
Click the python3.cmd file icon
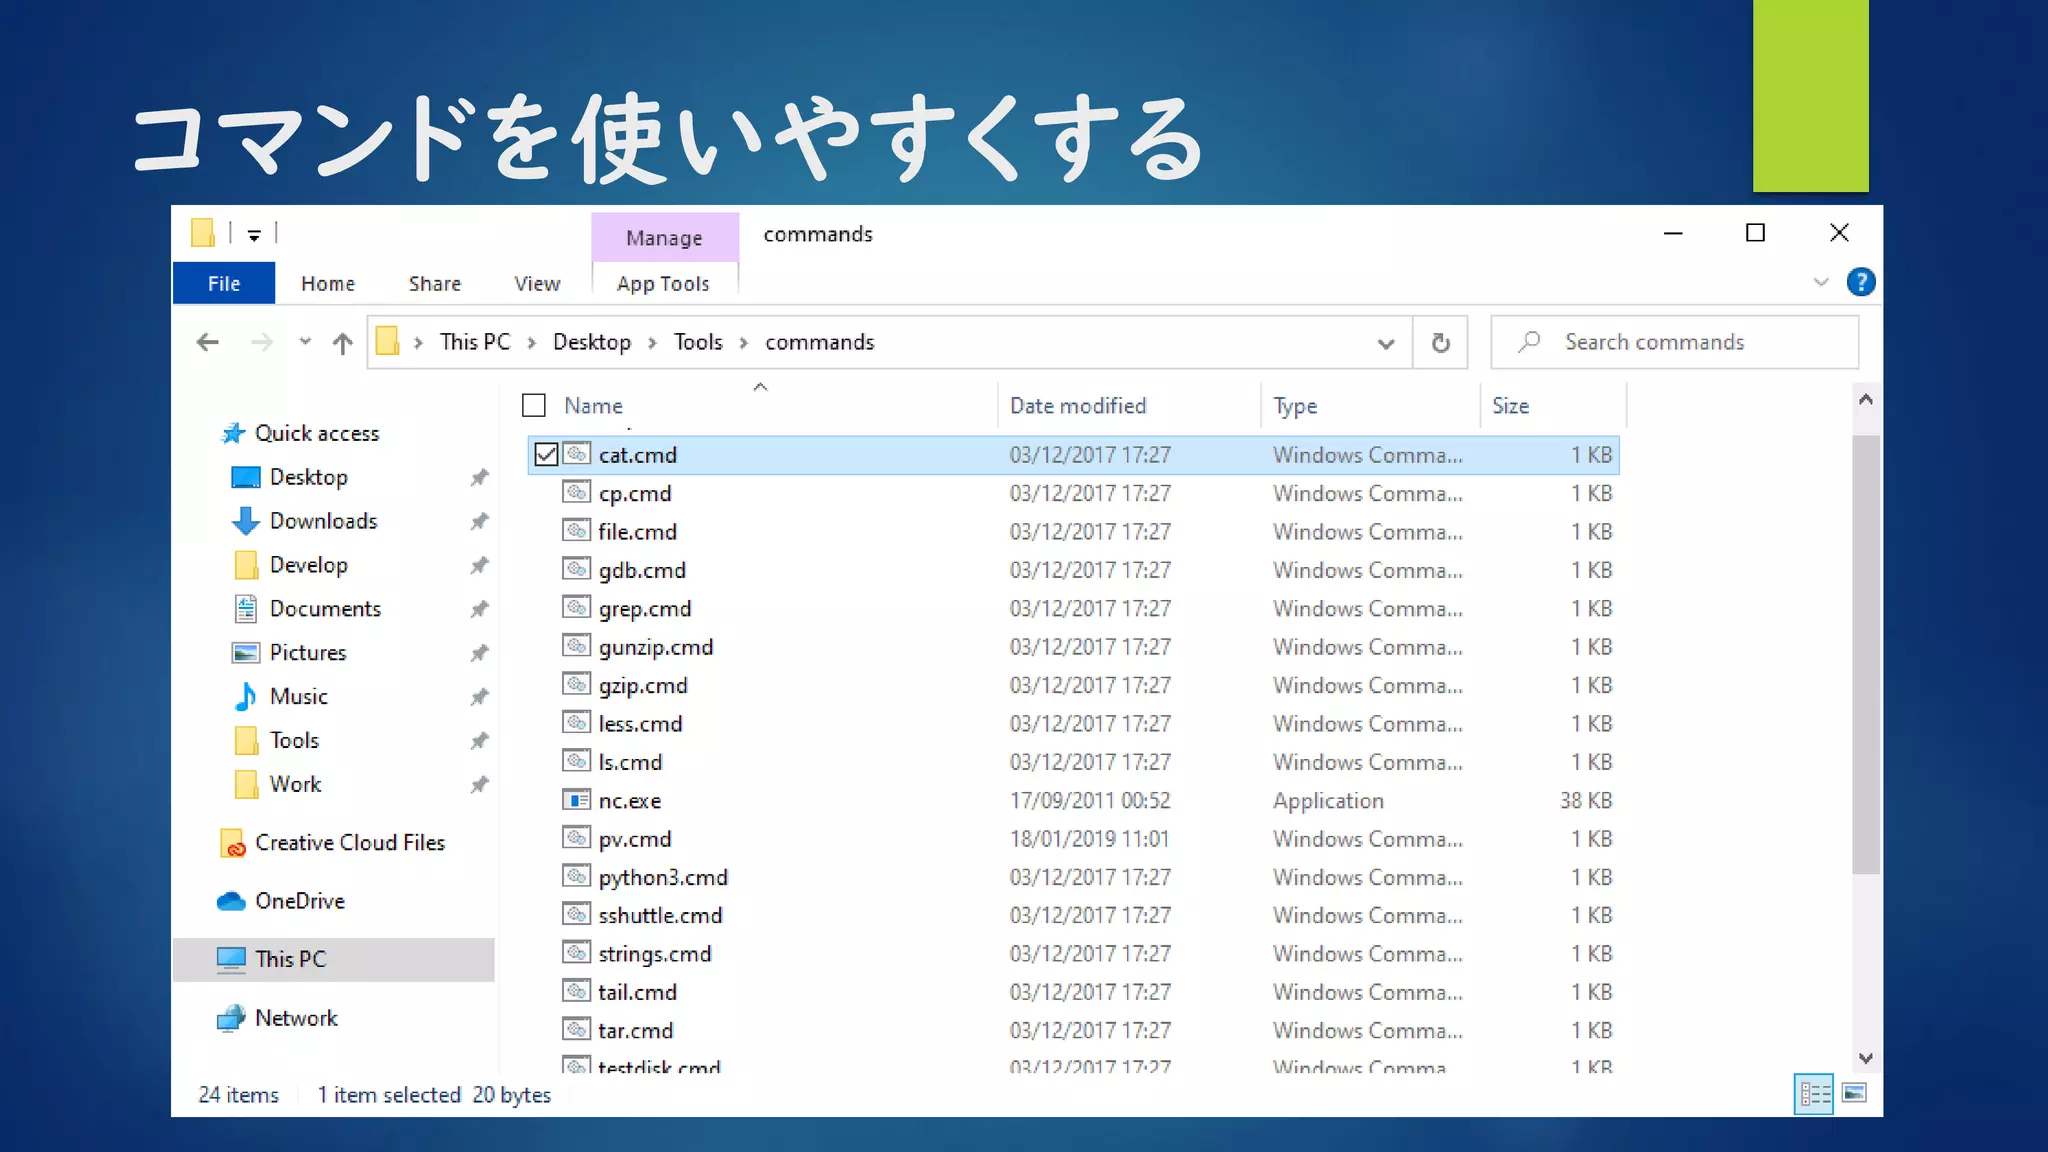(x=576, y=876)
